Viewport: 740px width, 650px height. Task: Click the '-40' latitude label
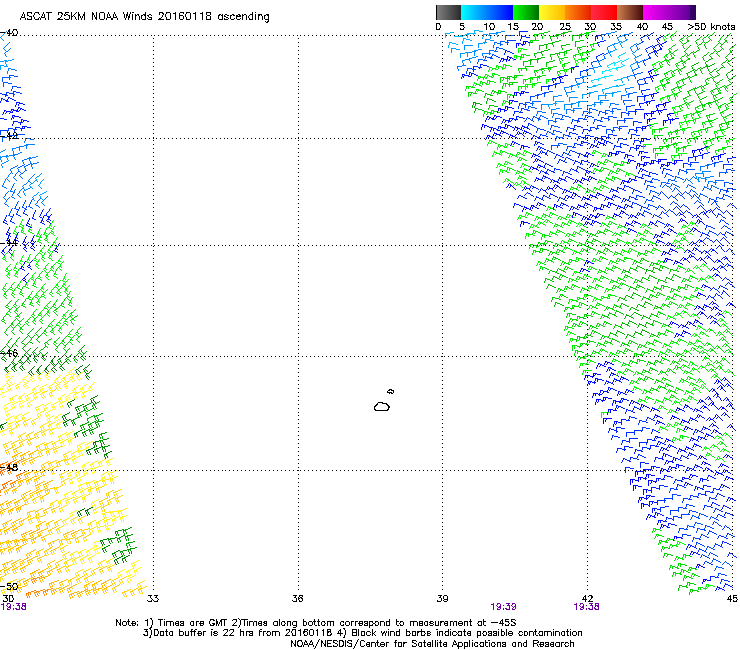tap(9, 33)
